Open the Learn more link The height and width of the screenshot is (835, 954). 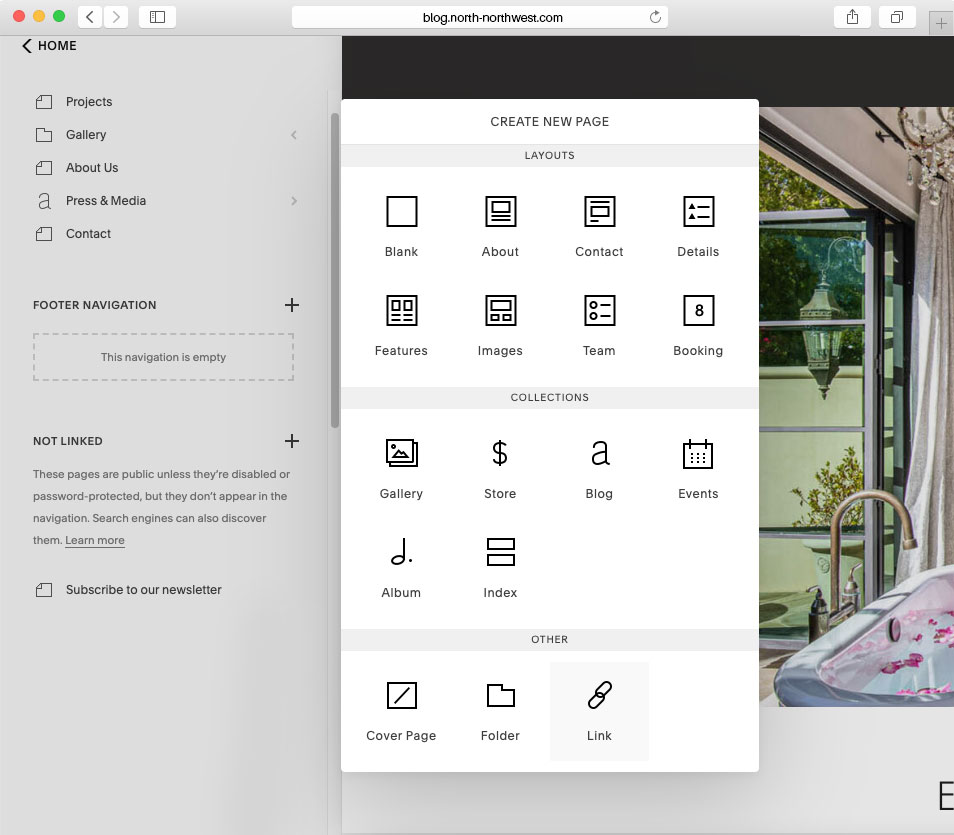pos(95,541)
